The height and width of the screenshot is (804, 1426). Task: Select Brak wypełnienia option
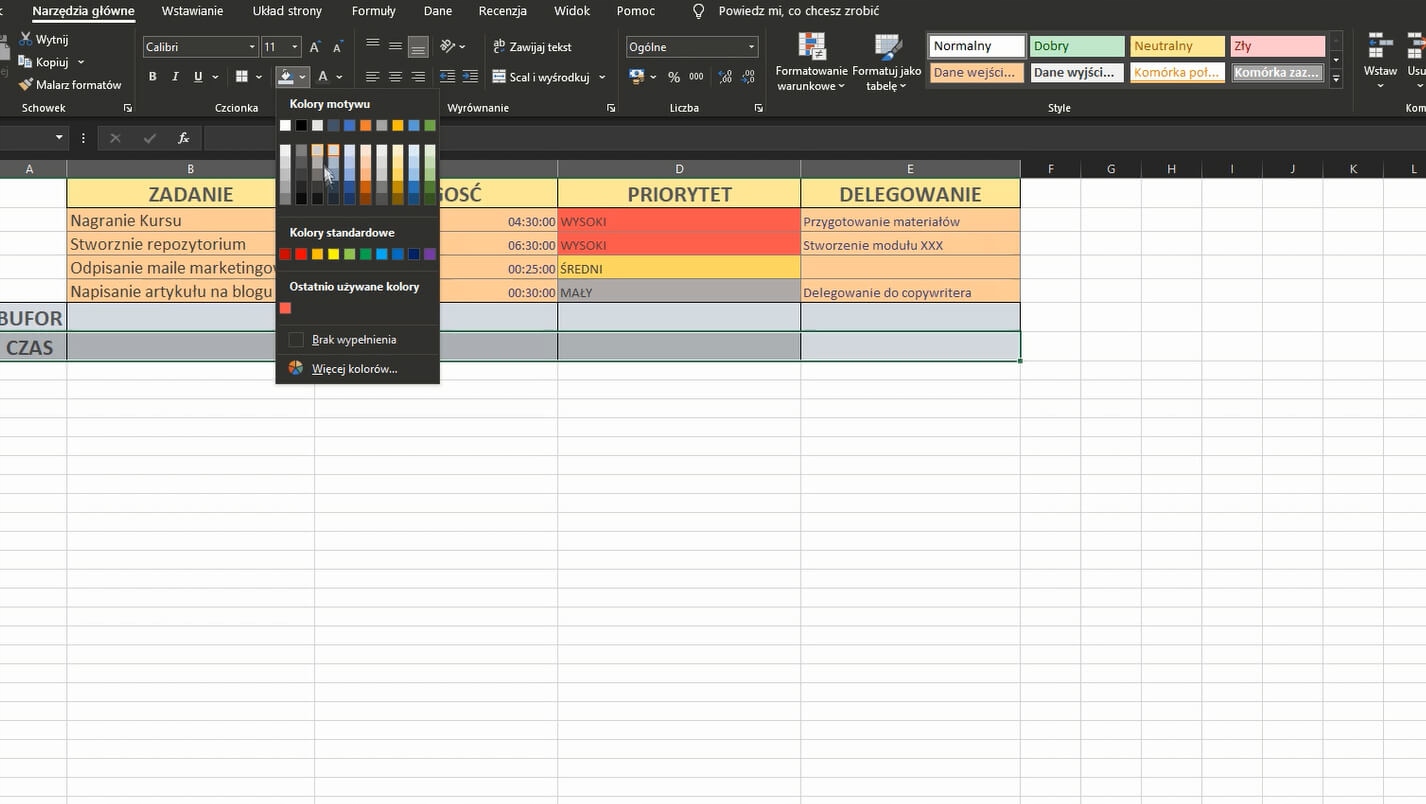pos(353,340)
